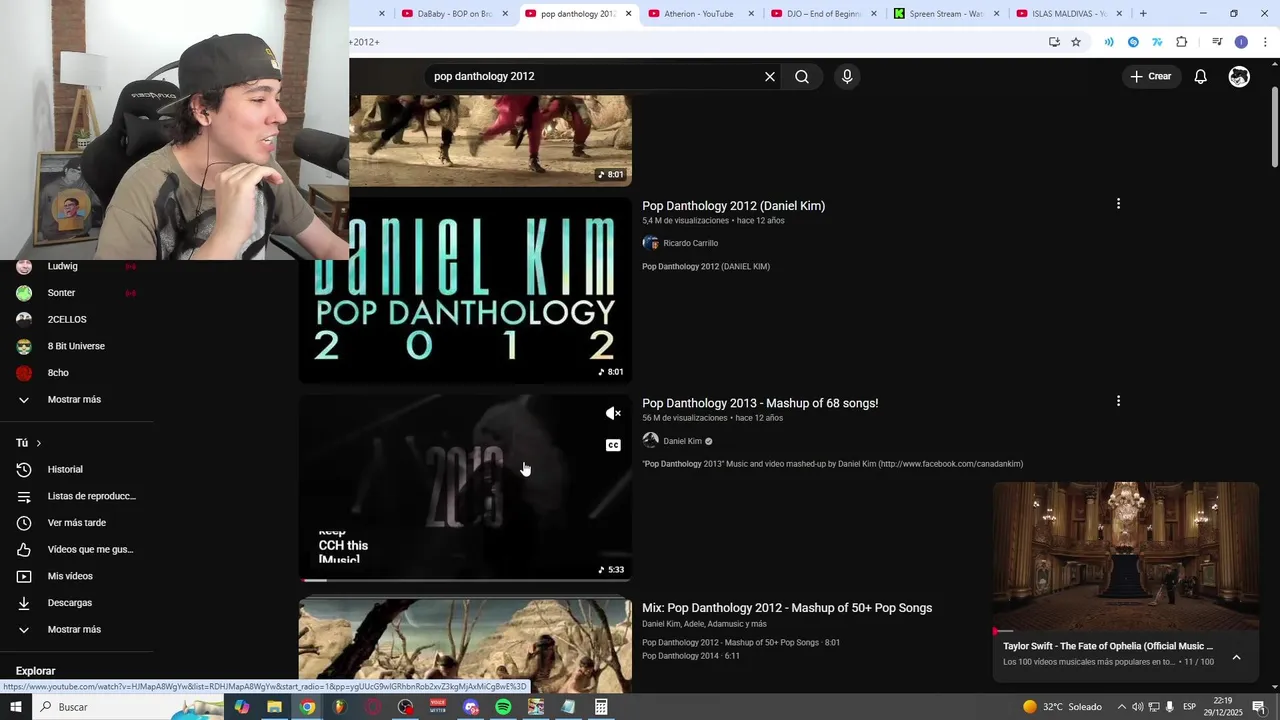This screenshot has height=720, width=1280.
Task: Open Mix: Pop Danthology 2012 playlist title
Action: (787, 608)
